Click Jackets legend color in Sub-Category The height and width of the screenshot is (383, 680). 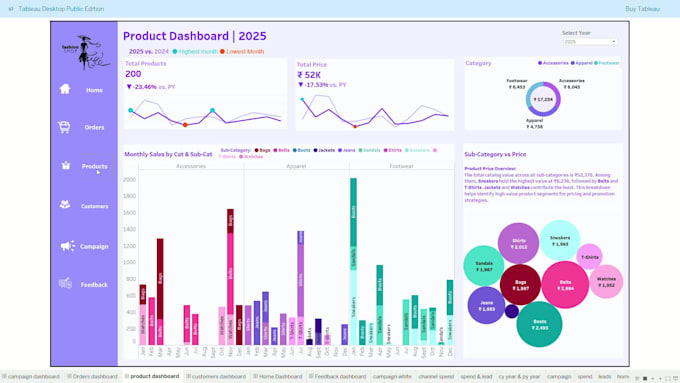(x=316, y=150)
